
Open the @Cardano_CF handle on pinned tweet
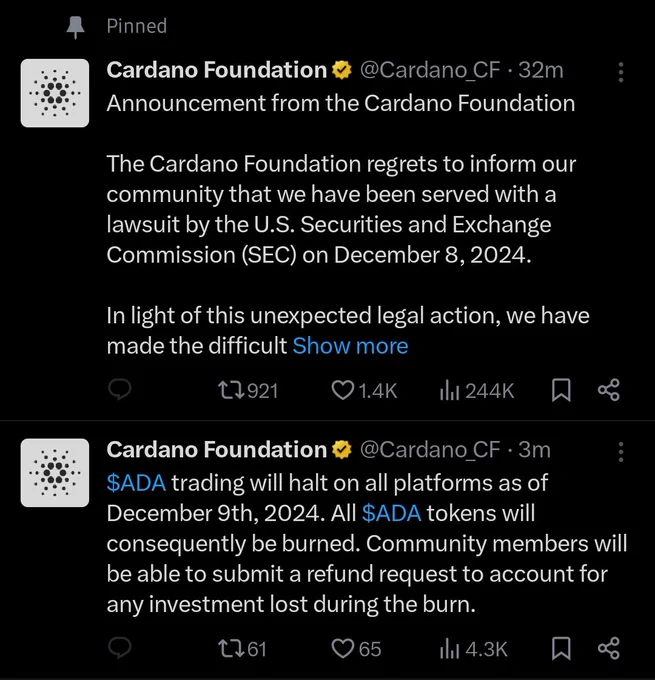[x=429, y=70]
